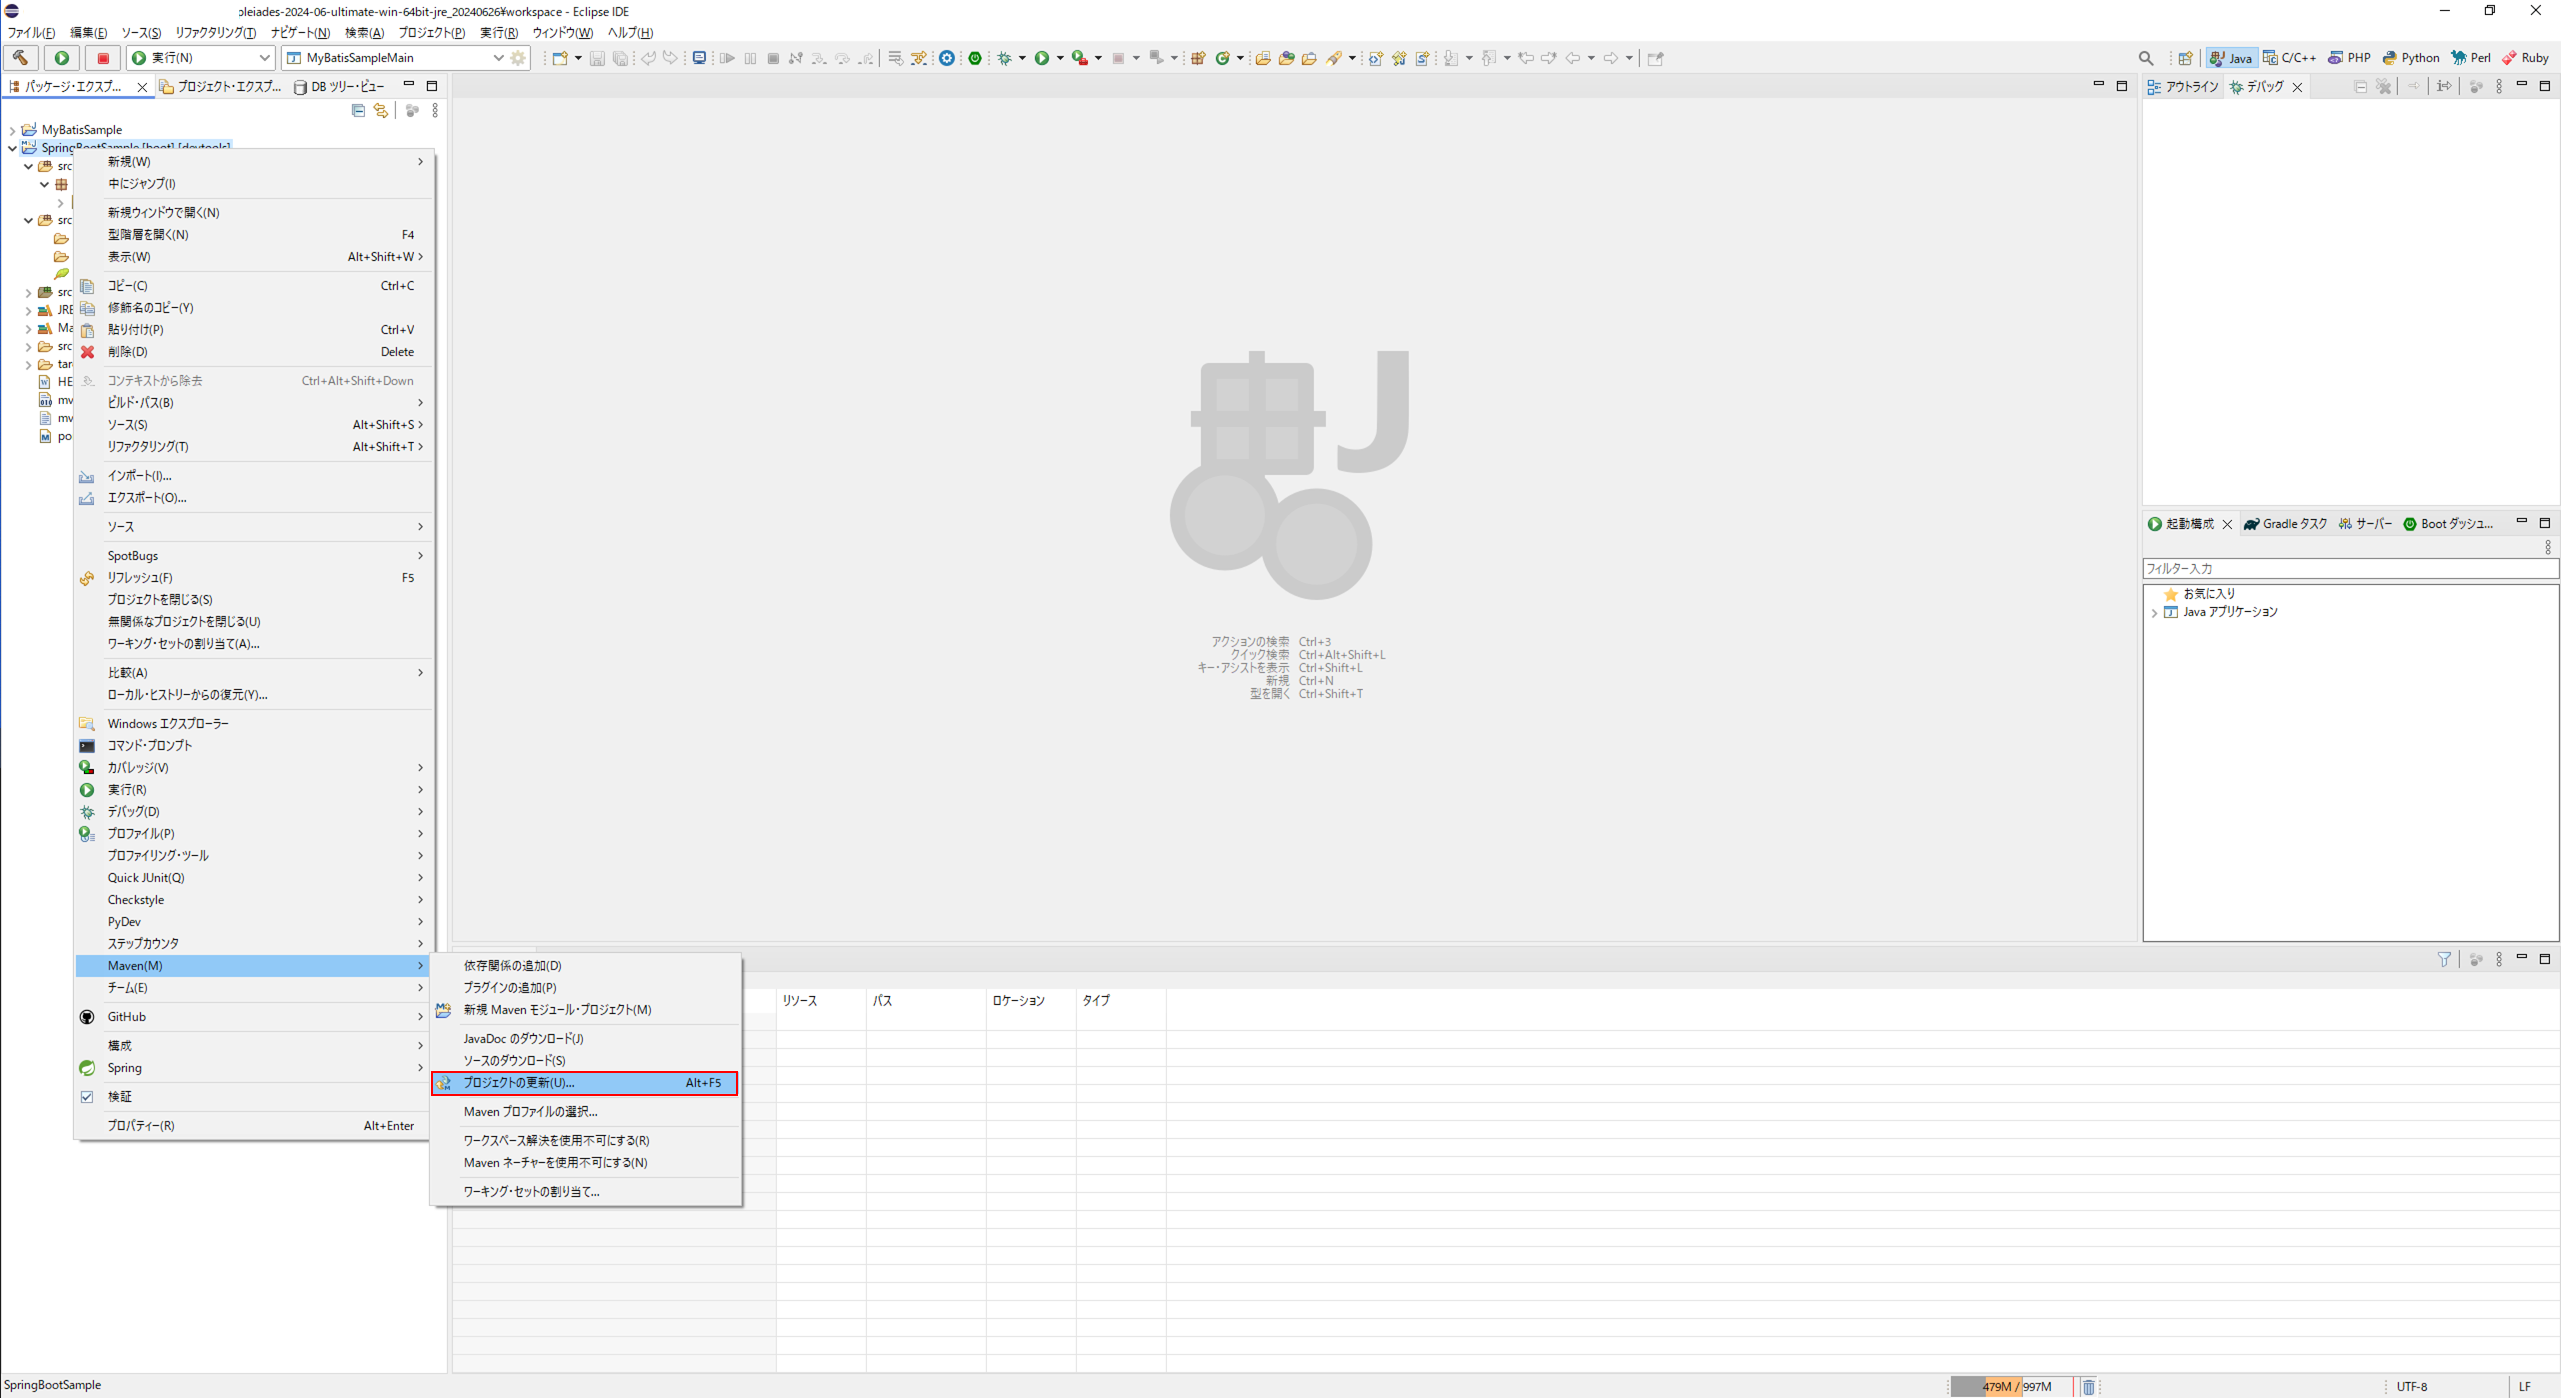Open the 実行(N) launch mode dropdown

(264, 58)
